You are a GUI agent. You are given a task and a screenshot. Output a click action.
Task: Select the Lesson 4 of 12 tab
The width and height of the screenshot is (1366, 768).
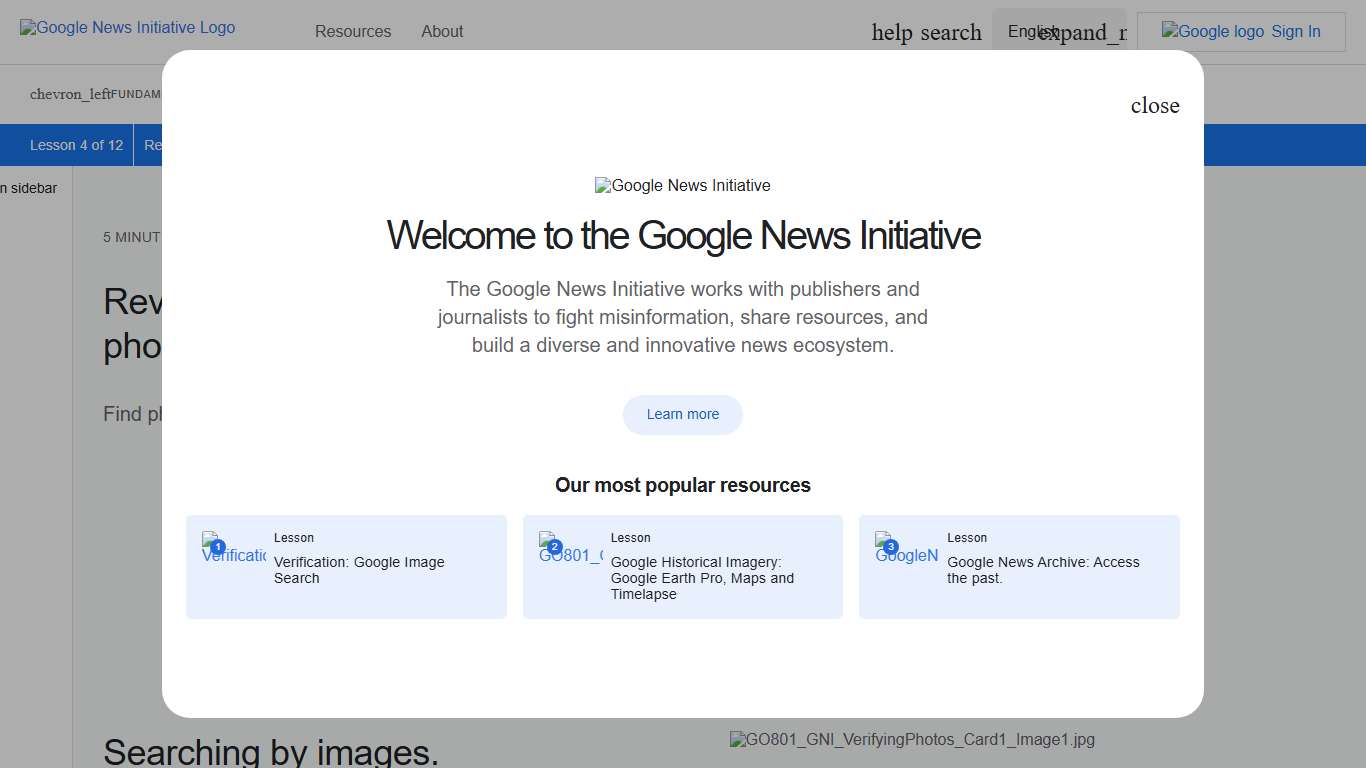[76, 145]
